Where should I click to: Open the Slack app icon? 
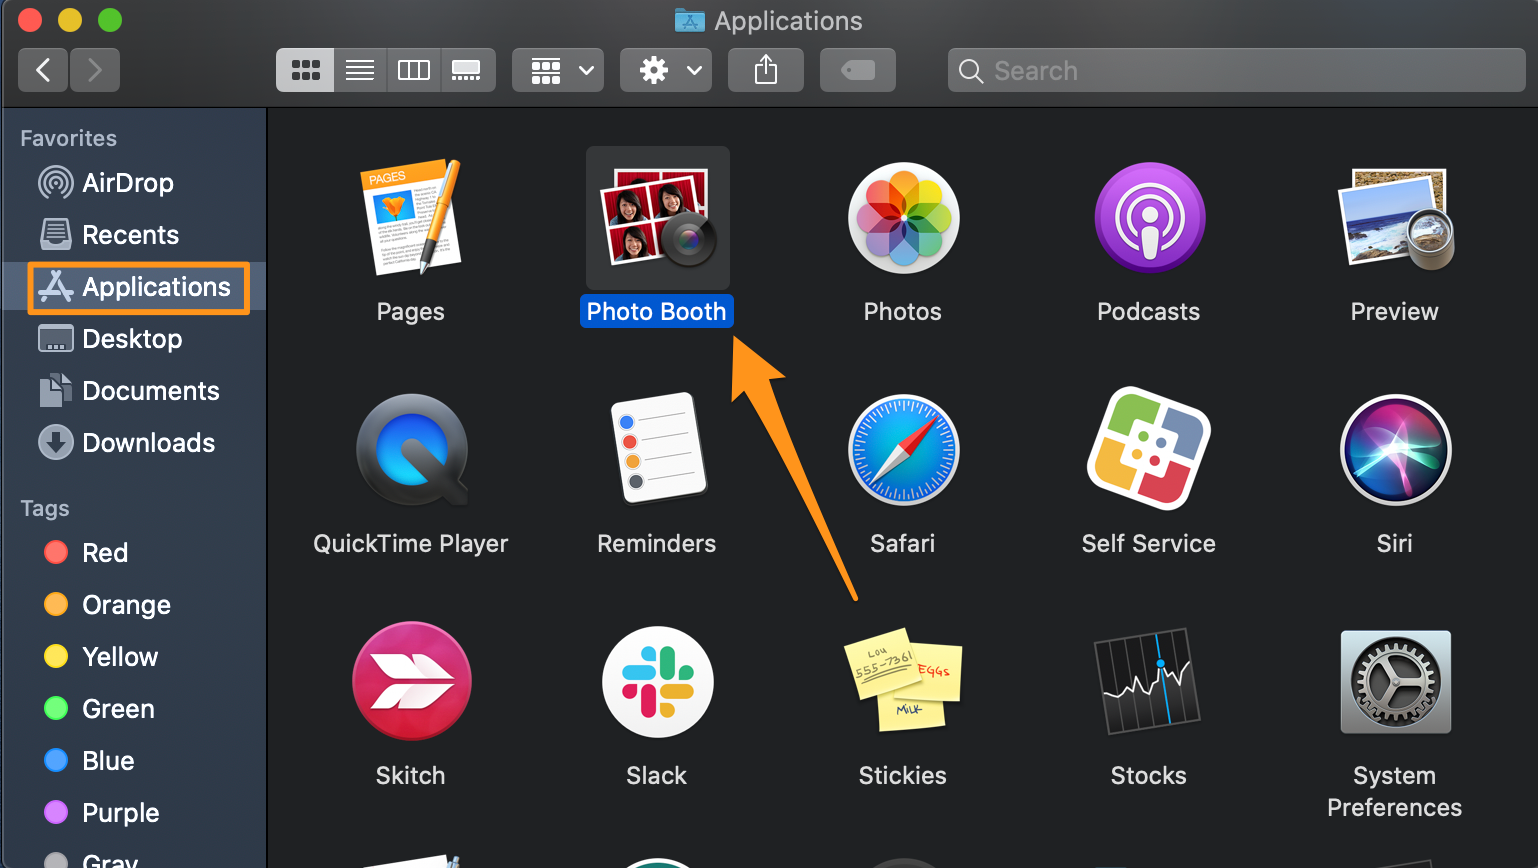click(x=657, y=682)
